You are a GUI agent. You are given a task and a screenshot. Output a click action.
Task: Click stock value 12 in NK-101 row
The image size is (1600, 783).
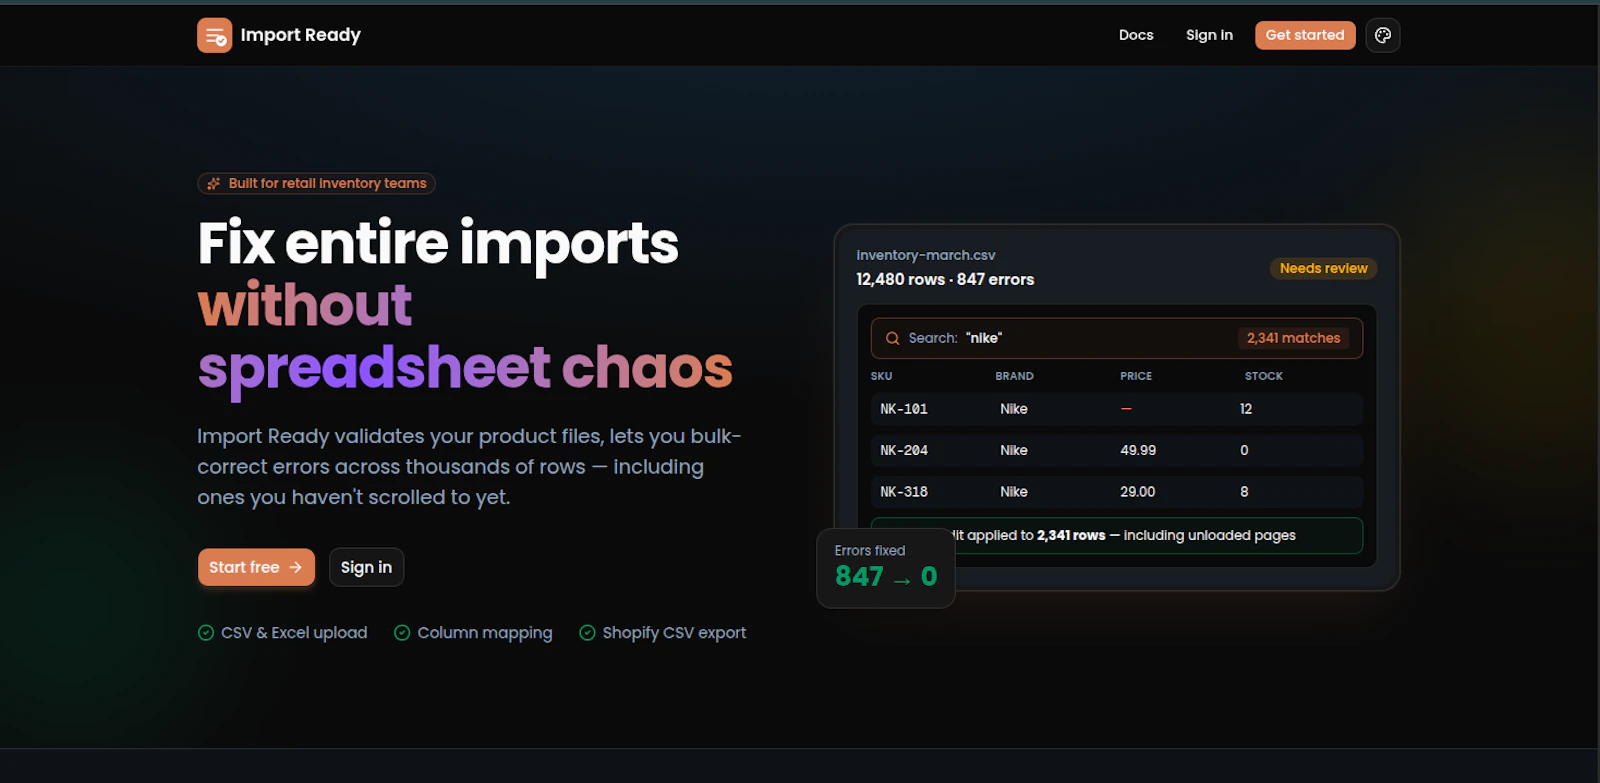pyautogui.click(x=1246, y=409)
